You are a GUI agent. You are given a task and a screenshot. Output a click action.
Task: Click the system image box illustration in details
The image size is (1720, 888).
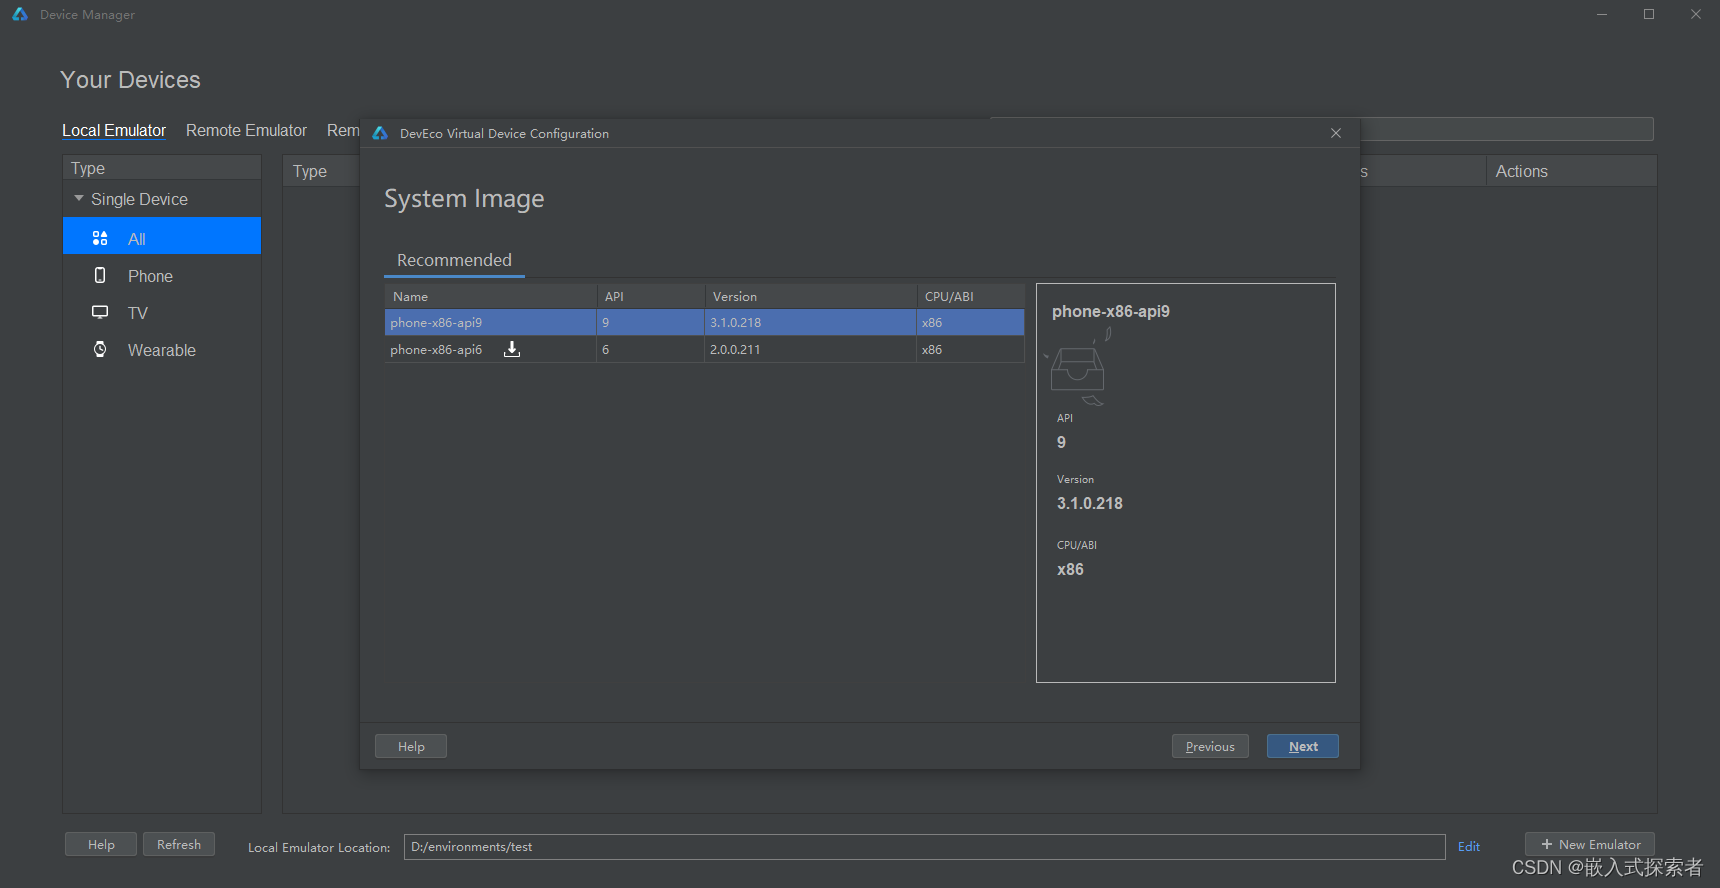click(x=1078, y=367)
